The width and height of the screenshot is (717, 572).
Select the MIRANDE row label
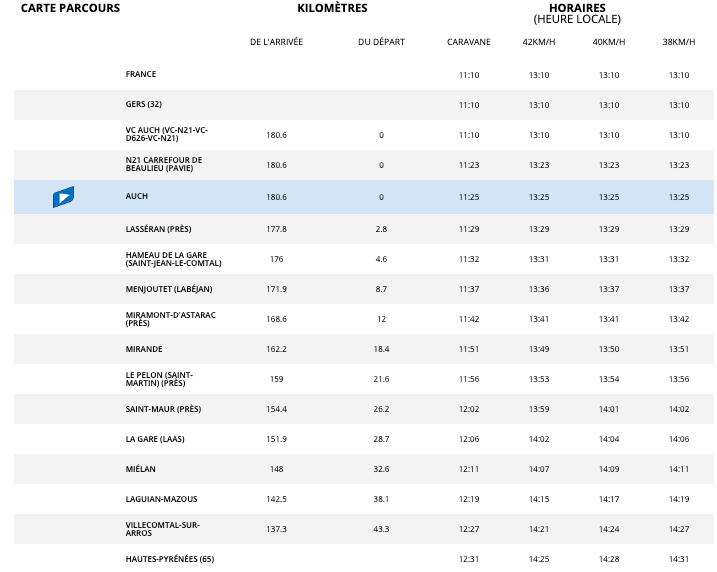coord(144,349)
